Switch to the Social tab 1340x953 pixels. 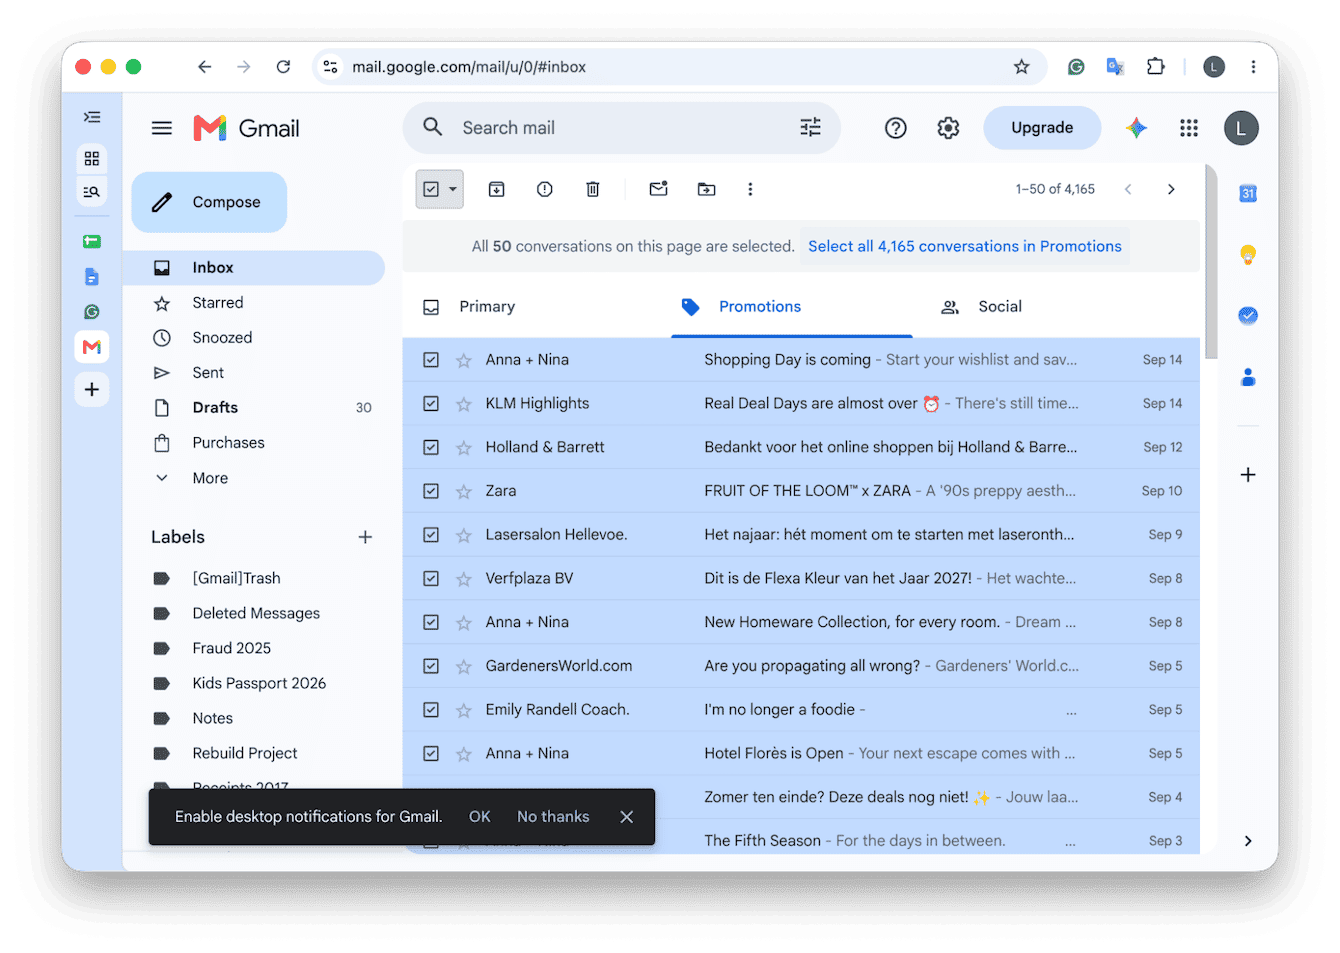[1000, 307]
